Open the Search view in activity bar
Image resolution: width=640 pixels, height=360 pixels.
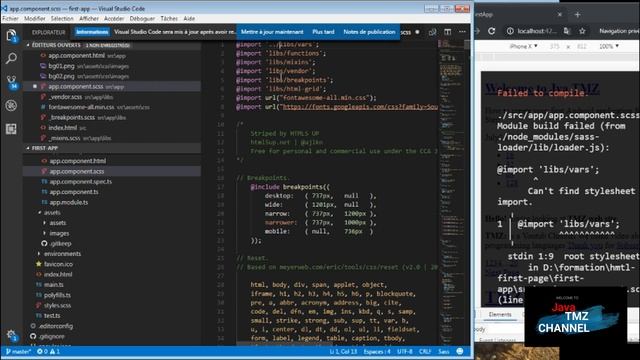pyautogui.click(x=11, y=58)
